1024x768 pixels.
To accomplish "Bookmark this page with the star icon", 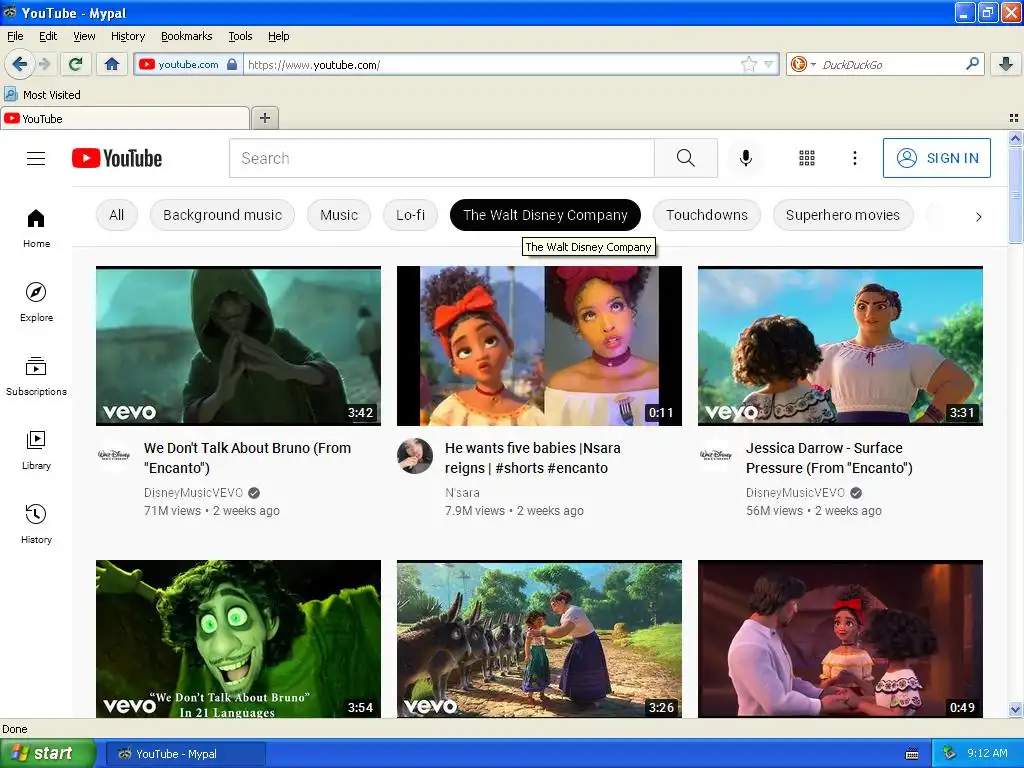I will (x=748, y=64).
